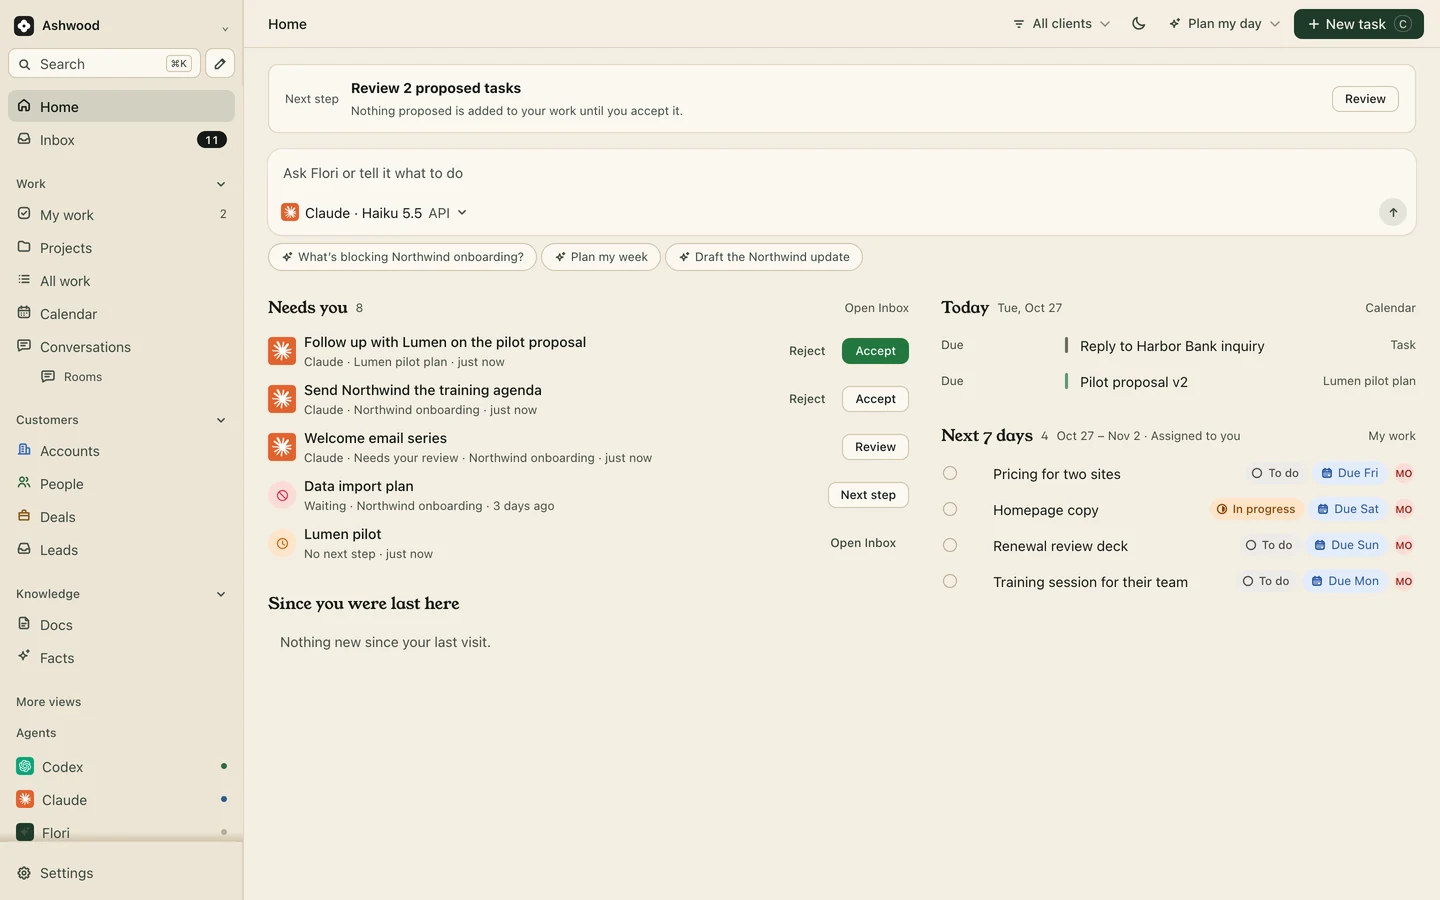Toggle dark mode with the moon icon
Screen dimensions: 1440x900
[x=1138, y=24]
